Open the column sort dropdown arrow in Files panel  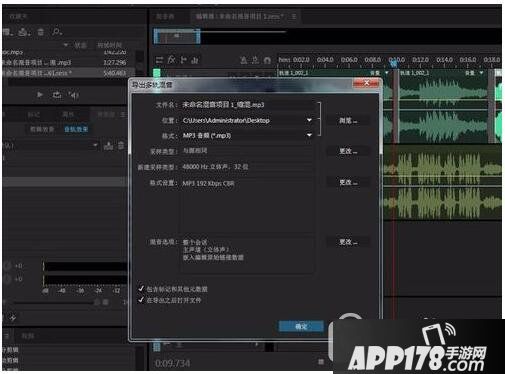[x=66, y=45]
